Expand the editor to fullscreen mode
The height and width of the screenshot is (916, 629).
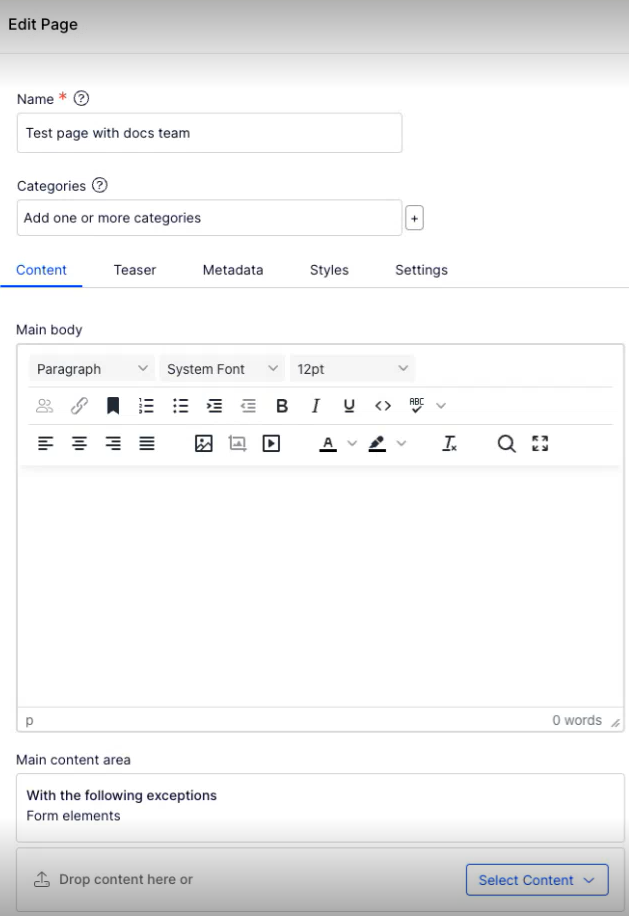[540, 443]
